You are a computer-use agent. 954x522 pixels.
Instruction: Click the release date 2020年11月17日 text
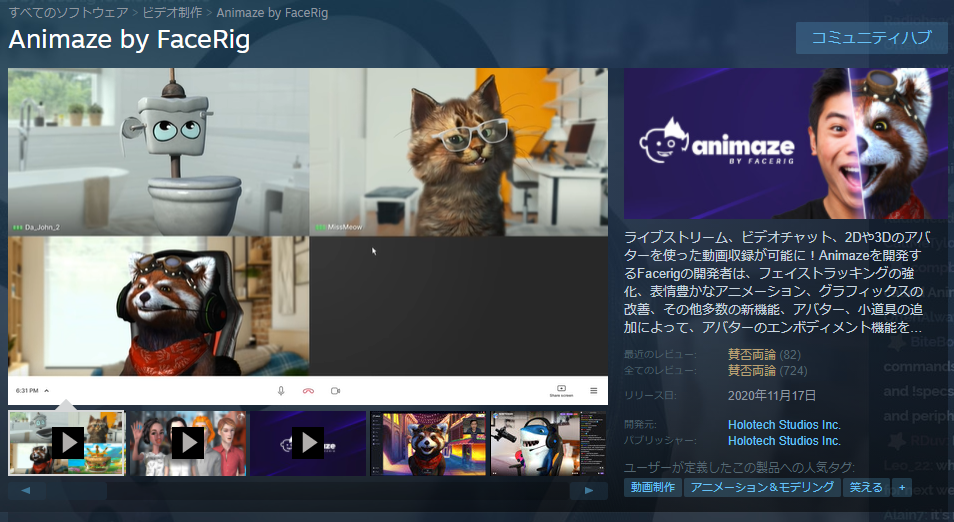771,395
